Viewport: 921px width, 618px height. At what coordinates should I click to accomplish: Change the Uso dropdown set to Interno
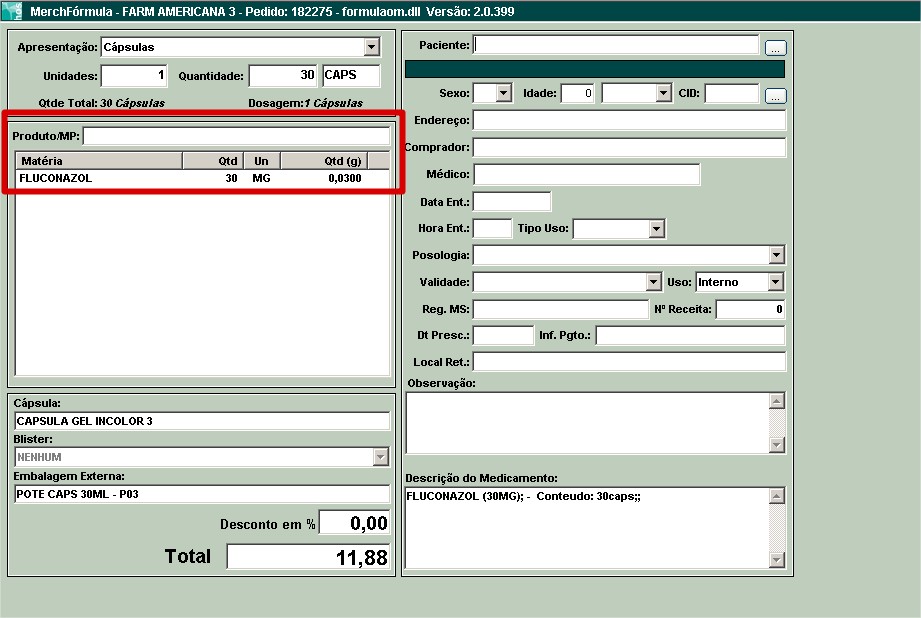point(776,282)
